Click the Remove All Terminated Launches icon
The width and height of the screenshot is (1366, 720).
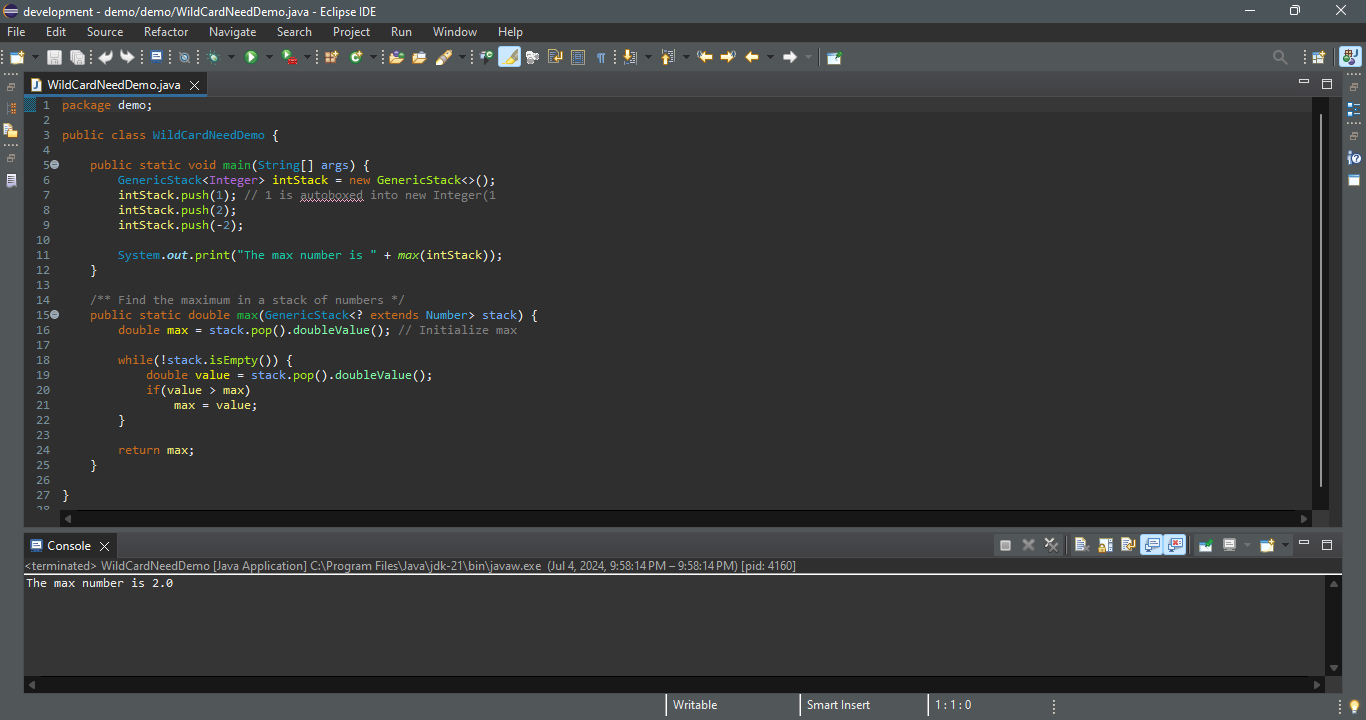click(x=1051, y=545)
